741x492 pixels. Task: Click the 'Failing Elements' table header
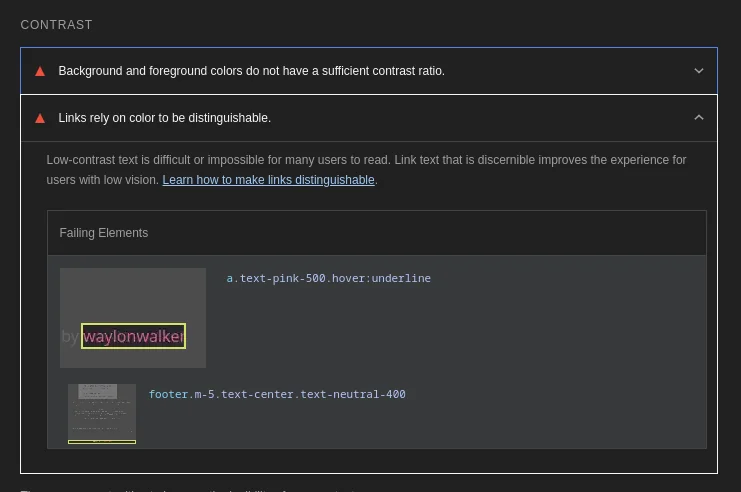click(103, 233)
